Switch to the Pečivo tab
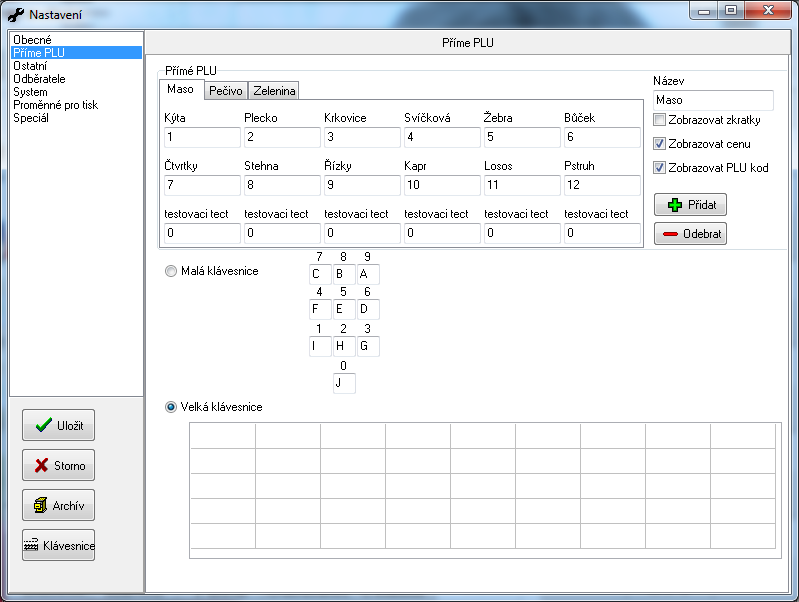 [225, 91]
